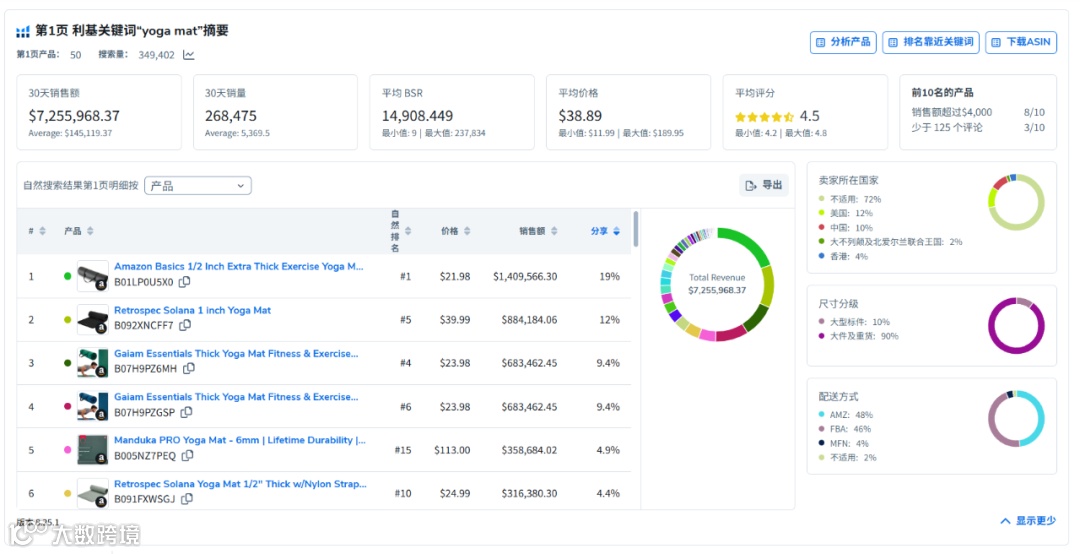Click the 排名靠近关键词 button
The image size is (1080, 554).
(931, 42)
